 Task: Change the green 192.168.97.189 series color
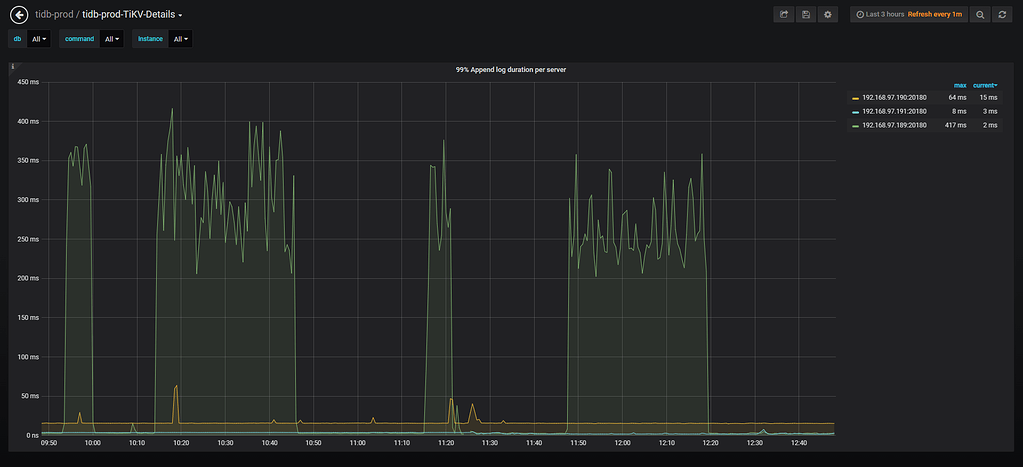coord(855,126)
